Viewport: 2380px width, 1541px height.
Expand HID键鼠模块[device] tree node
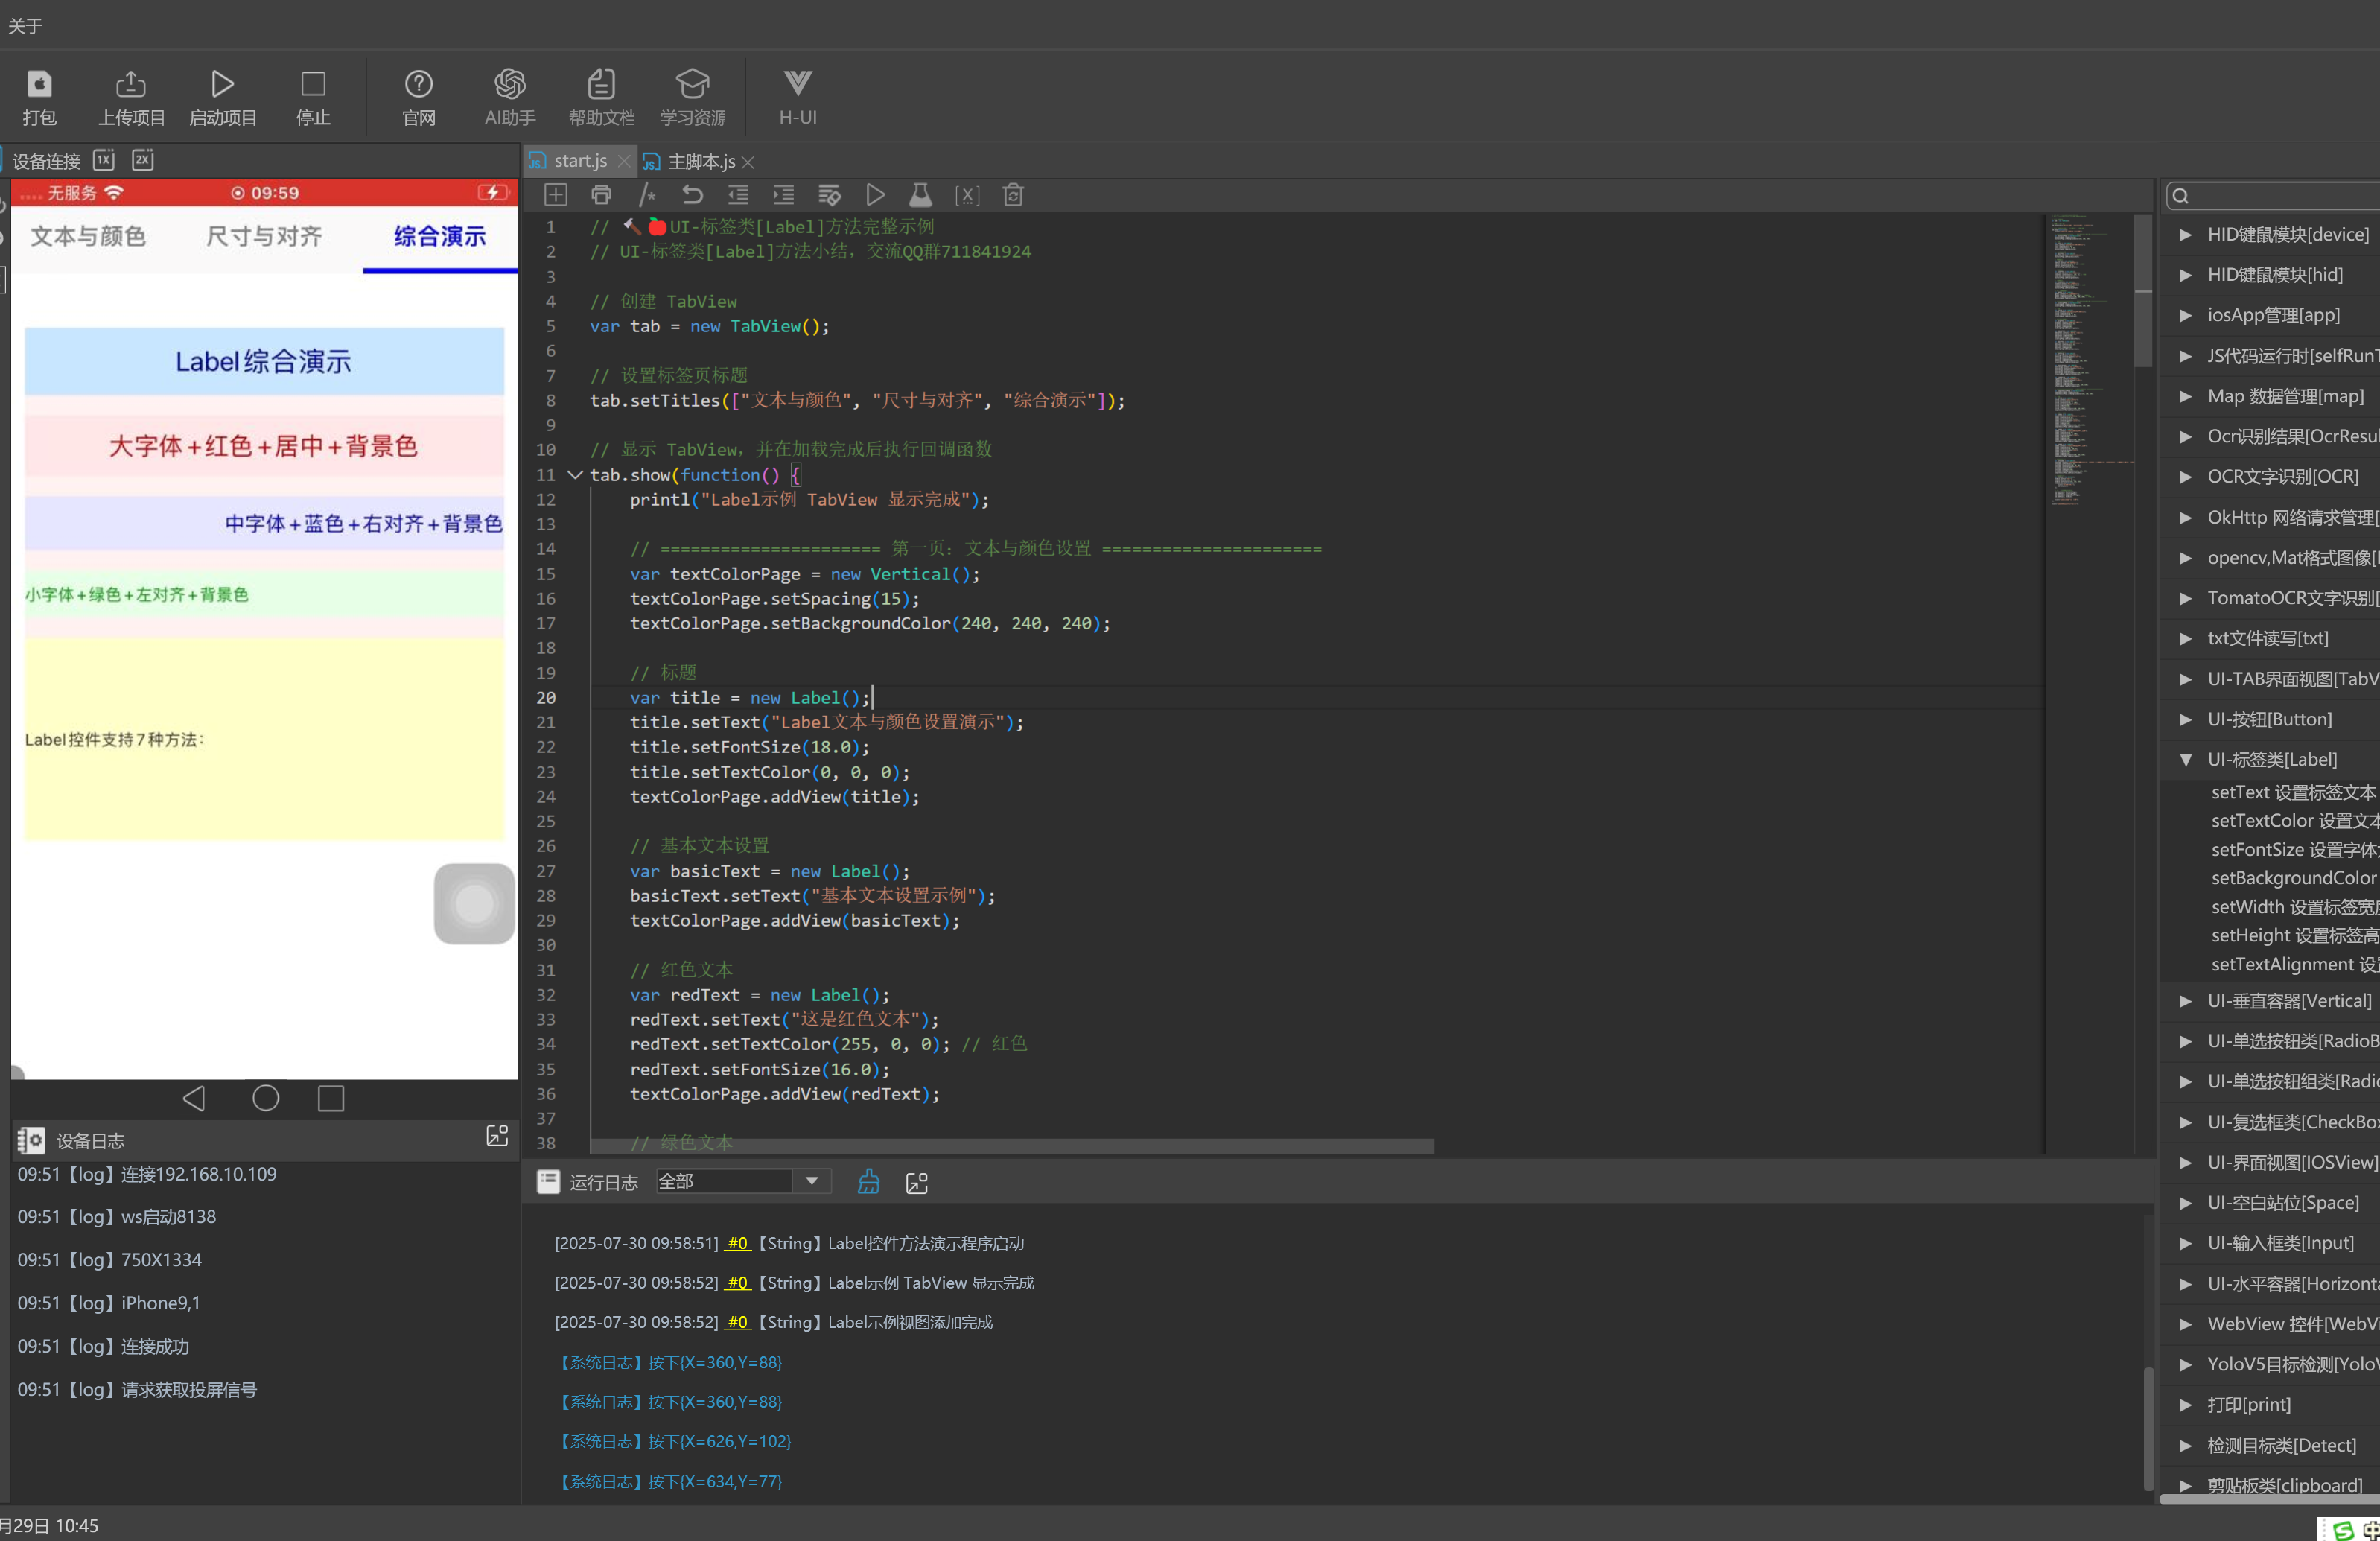2185,234
